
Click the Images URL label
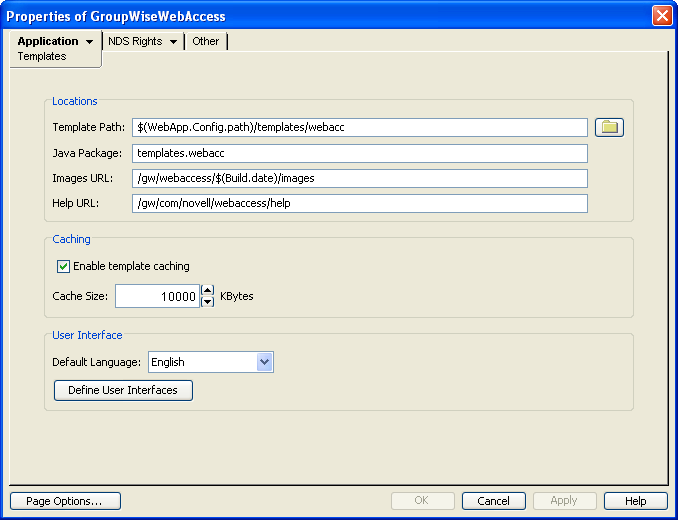pyautogui.click(x=83, y=179)
